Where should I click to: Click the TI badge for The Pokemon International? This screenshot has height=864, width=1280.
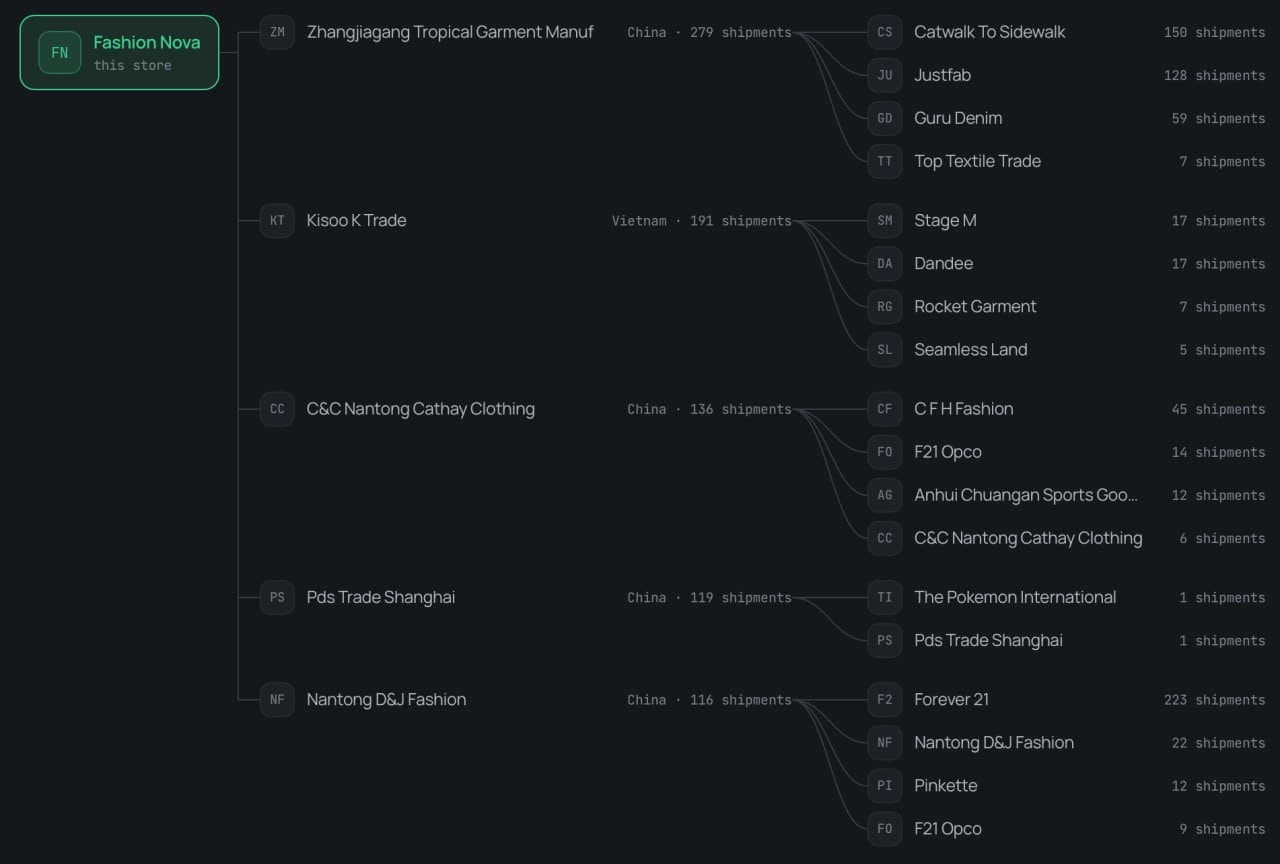pyautogui.click(x=885, y=598)
